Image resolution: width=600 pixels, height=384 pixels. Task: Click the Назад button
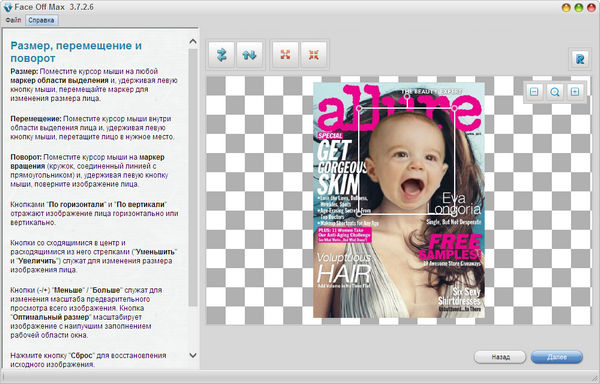coord(500,357)
